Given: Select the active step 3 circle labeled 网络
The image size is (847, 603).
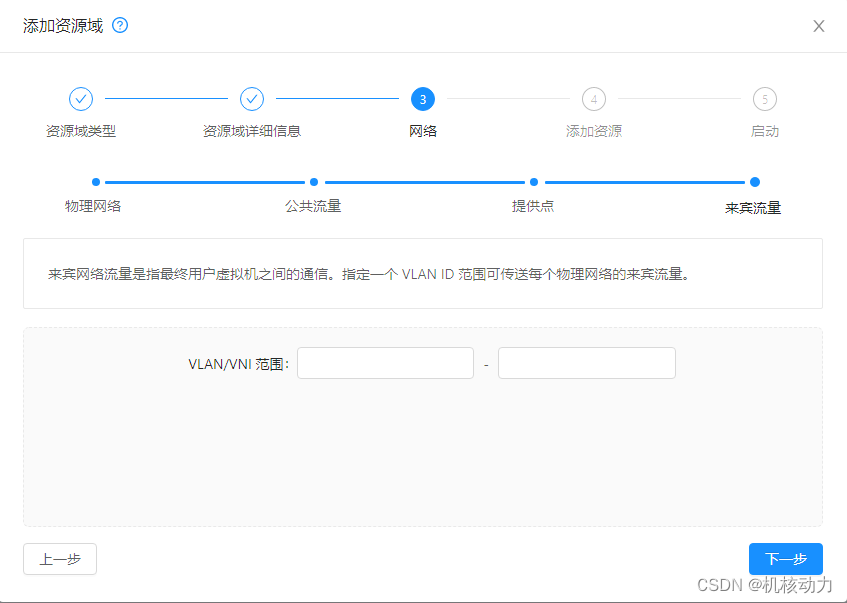Looking at the screenshot, I should [423, 99].
